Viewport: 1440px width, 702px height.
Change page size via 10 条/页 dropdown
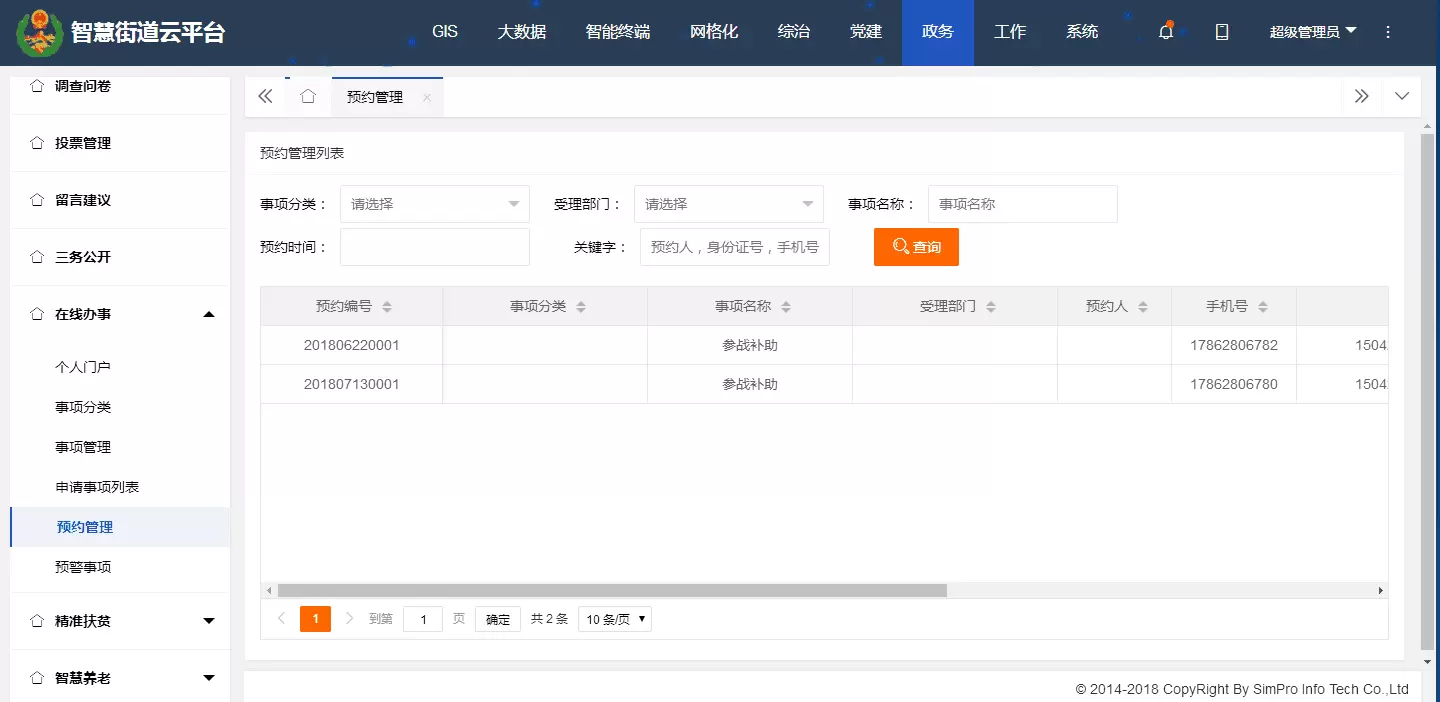click(614, 619)
